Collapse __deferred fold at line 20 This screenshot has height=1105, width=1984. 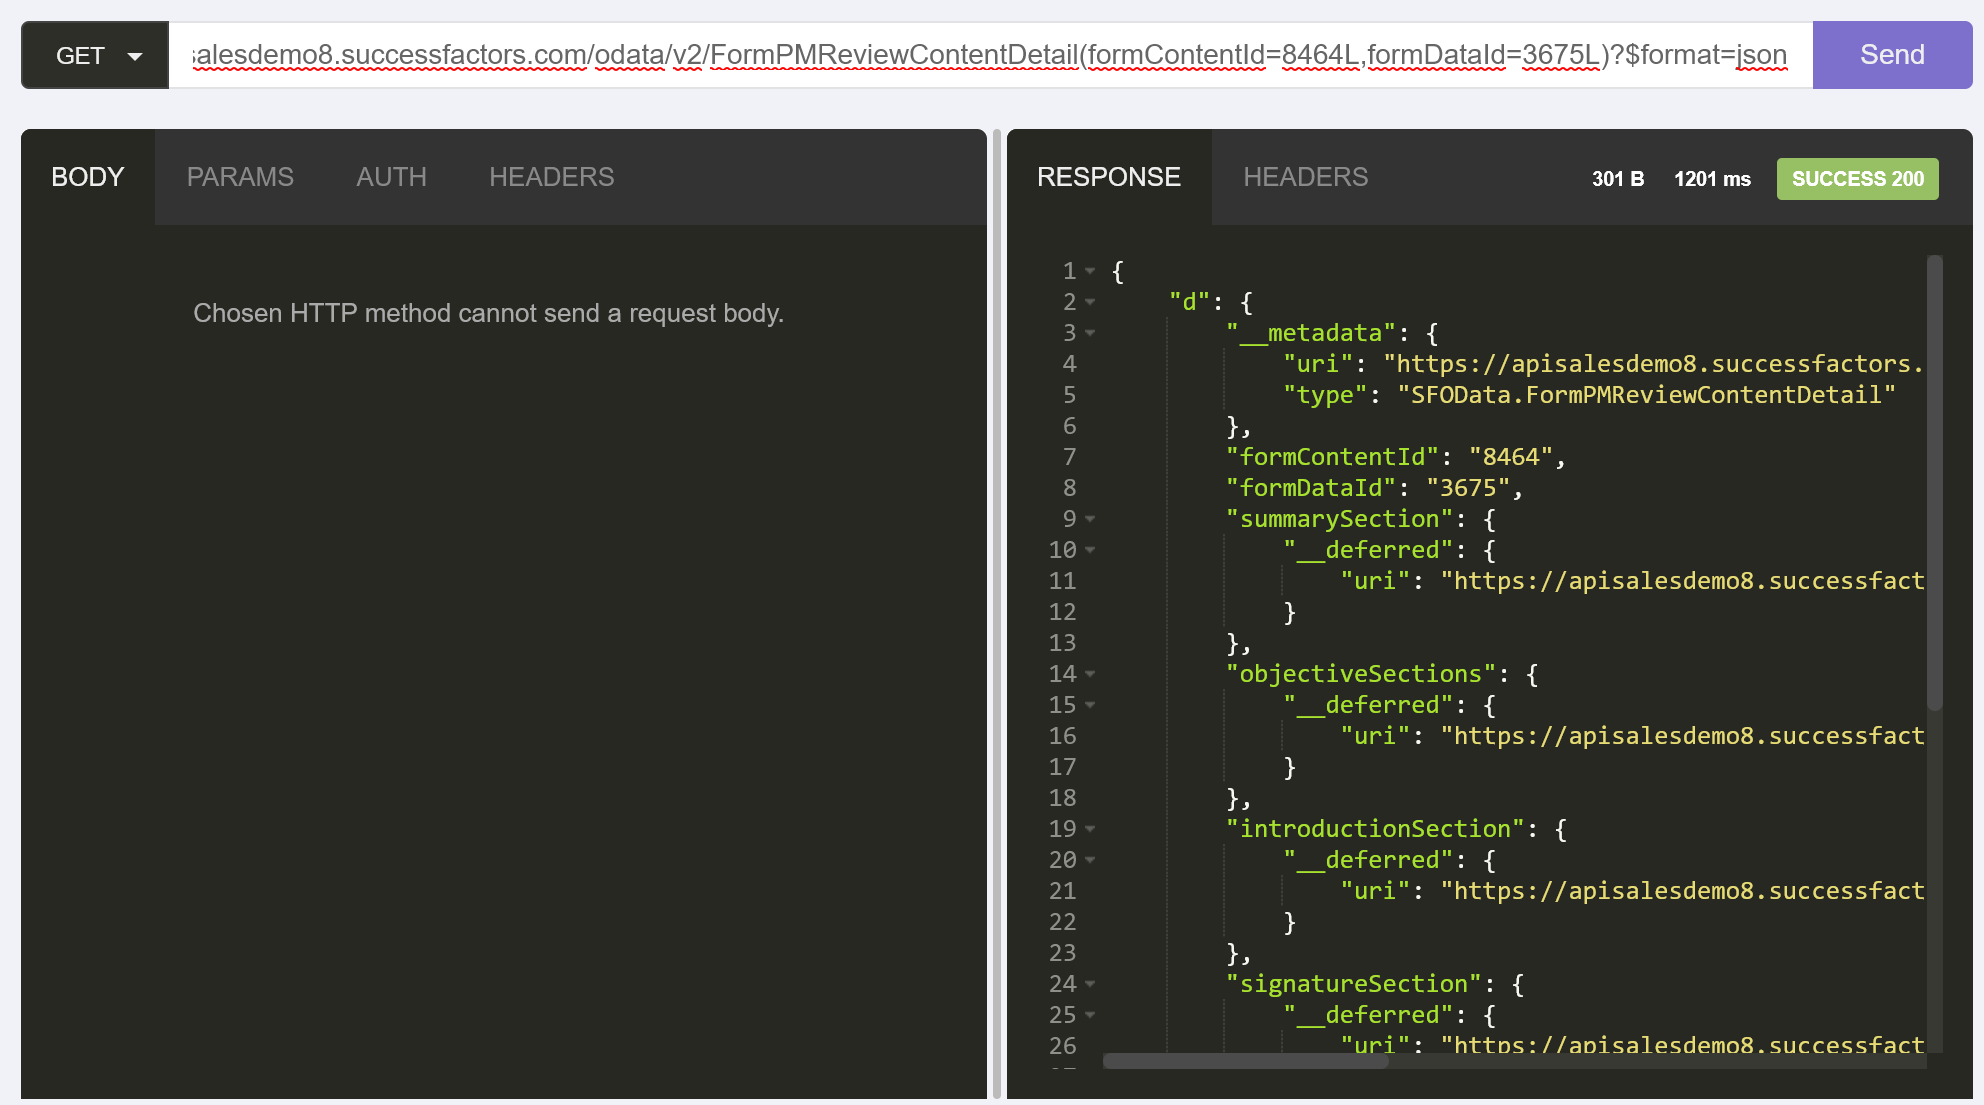click(1090, 861)
